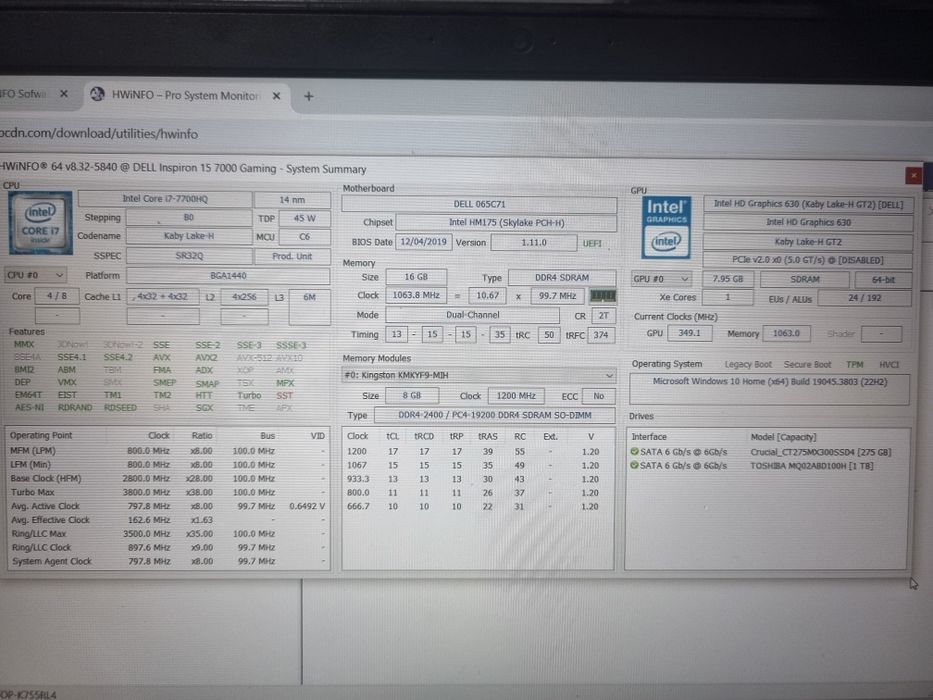Click the 14 nm process field
933x700 pixels.
292,200
